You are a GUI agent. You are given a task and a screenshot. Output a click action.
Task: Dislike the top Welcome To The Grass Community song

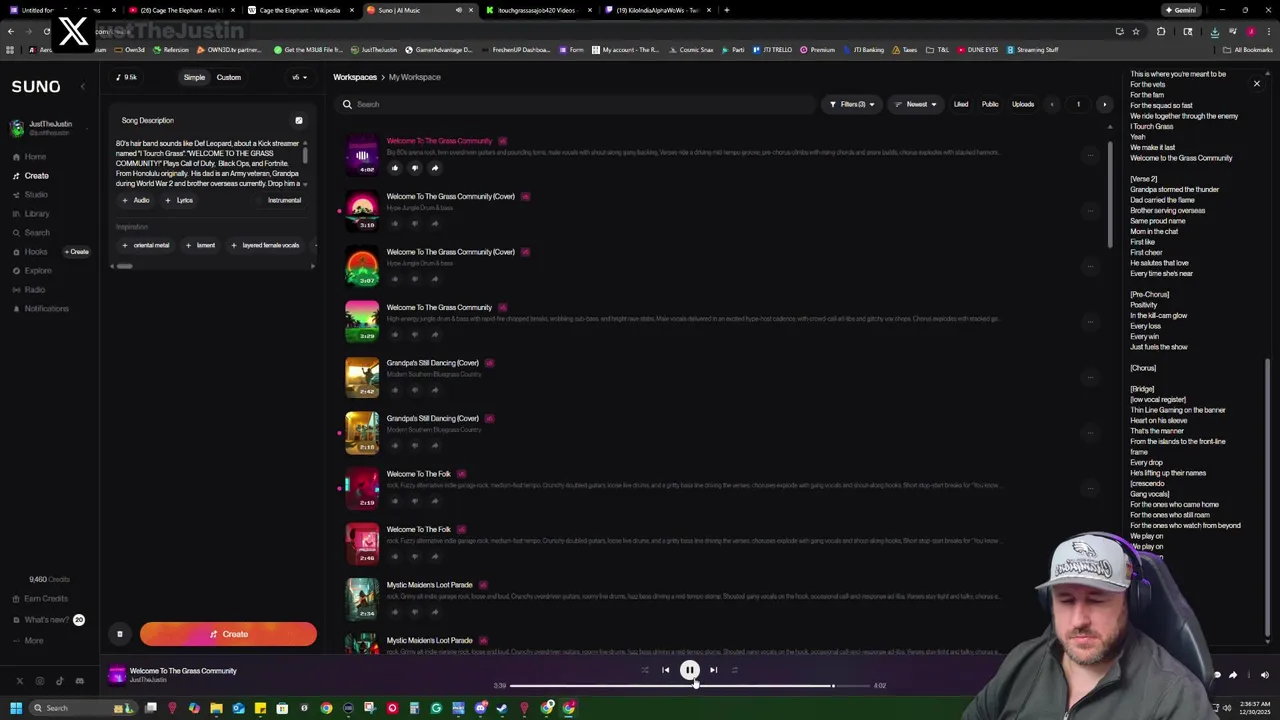click(414, 168)
